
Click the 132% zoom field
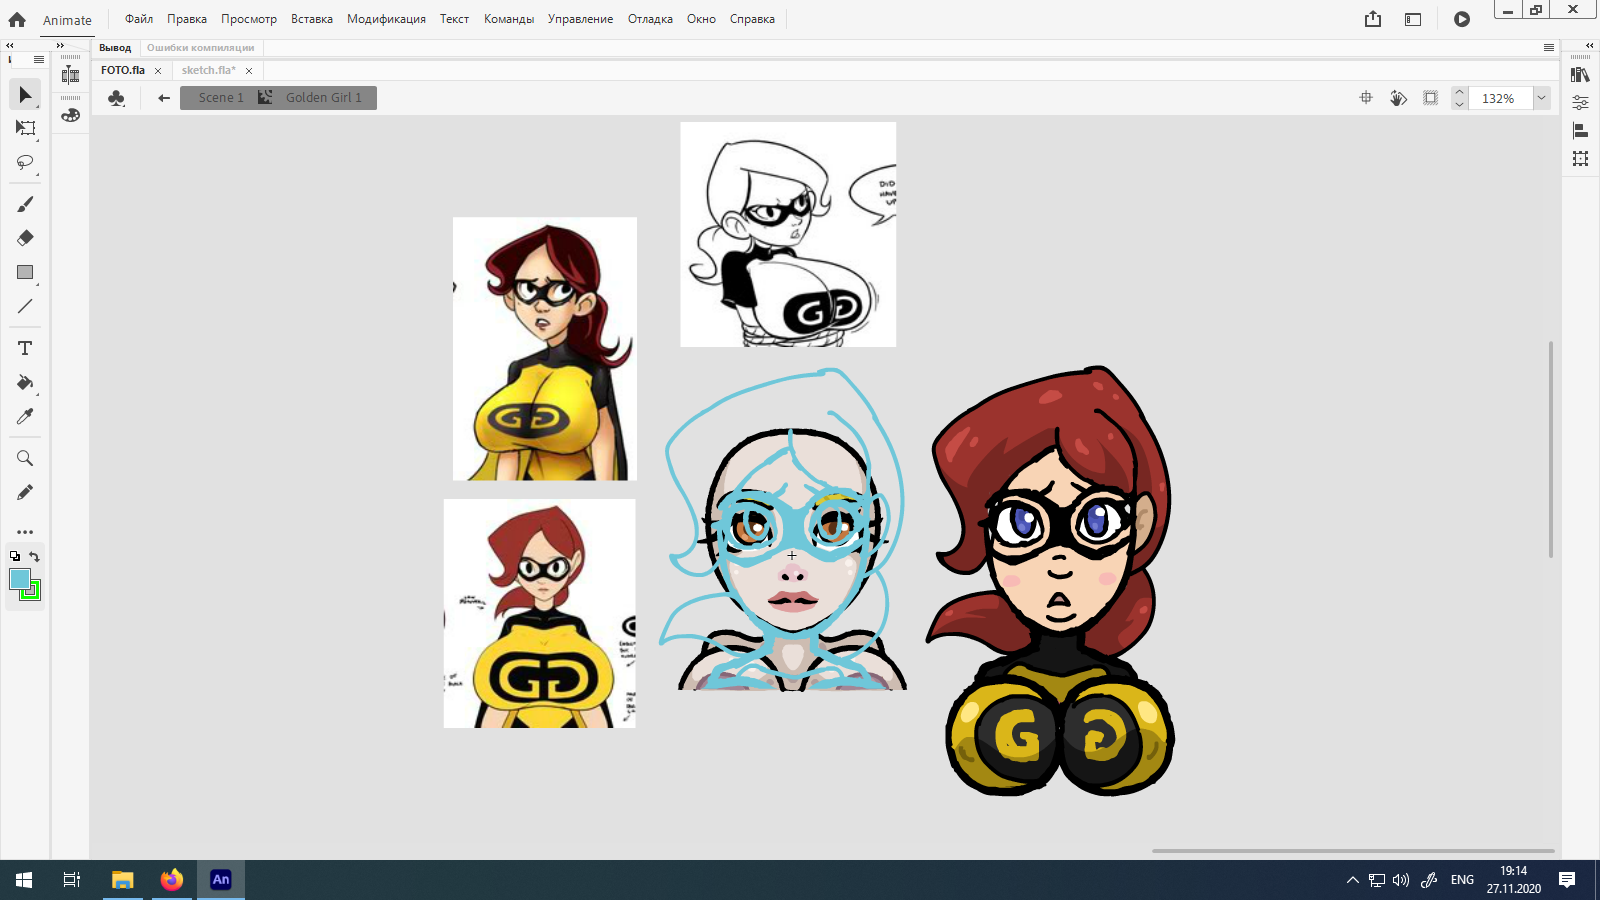coord(1500,98)
